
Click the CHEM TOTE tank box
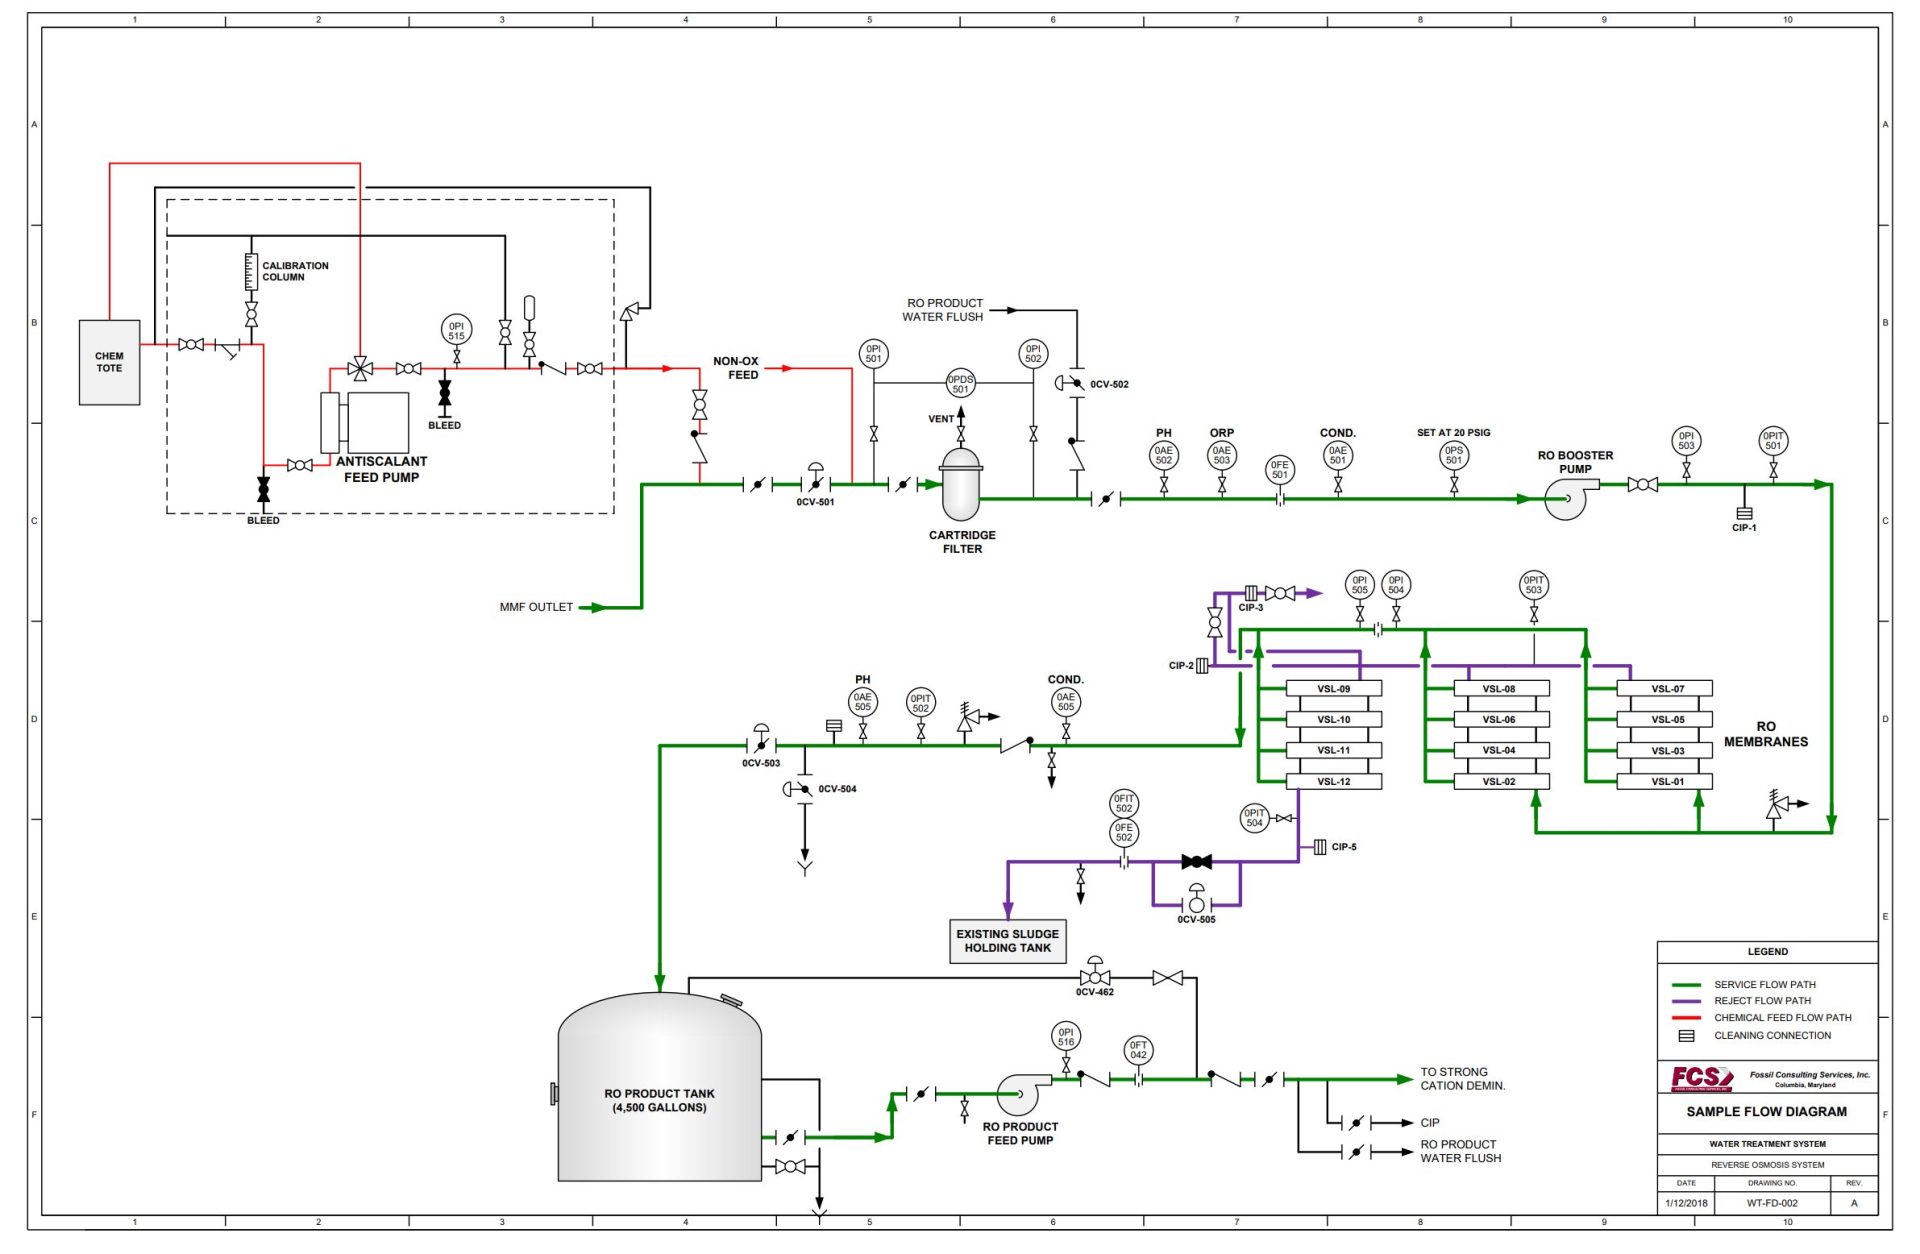point(109,362)
